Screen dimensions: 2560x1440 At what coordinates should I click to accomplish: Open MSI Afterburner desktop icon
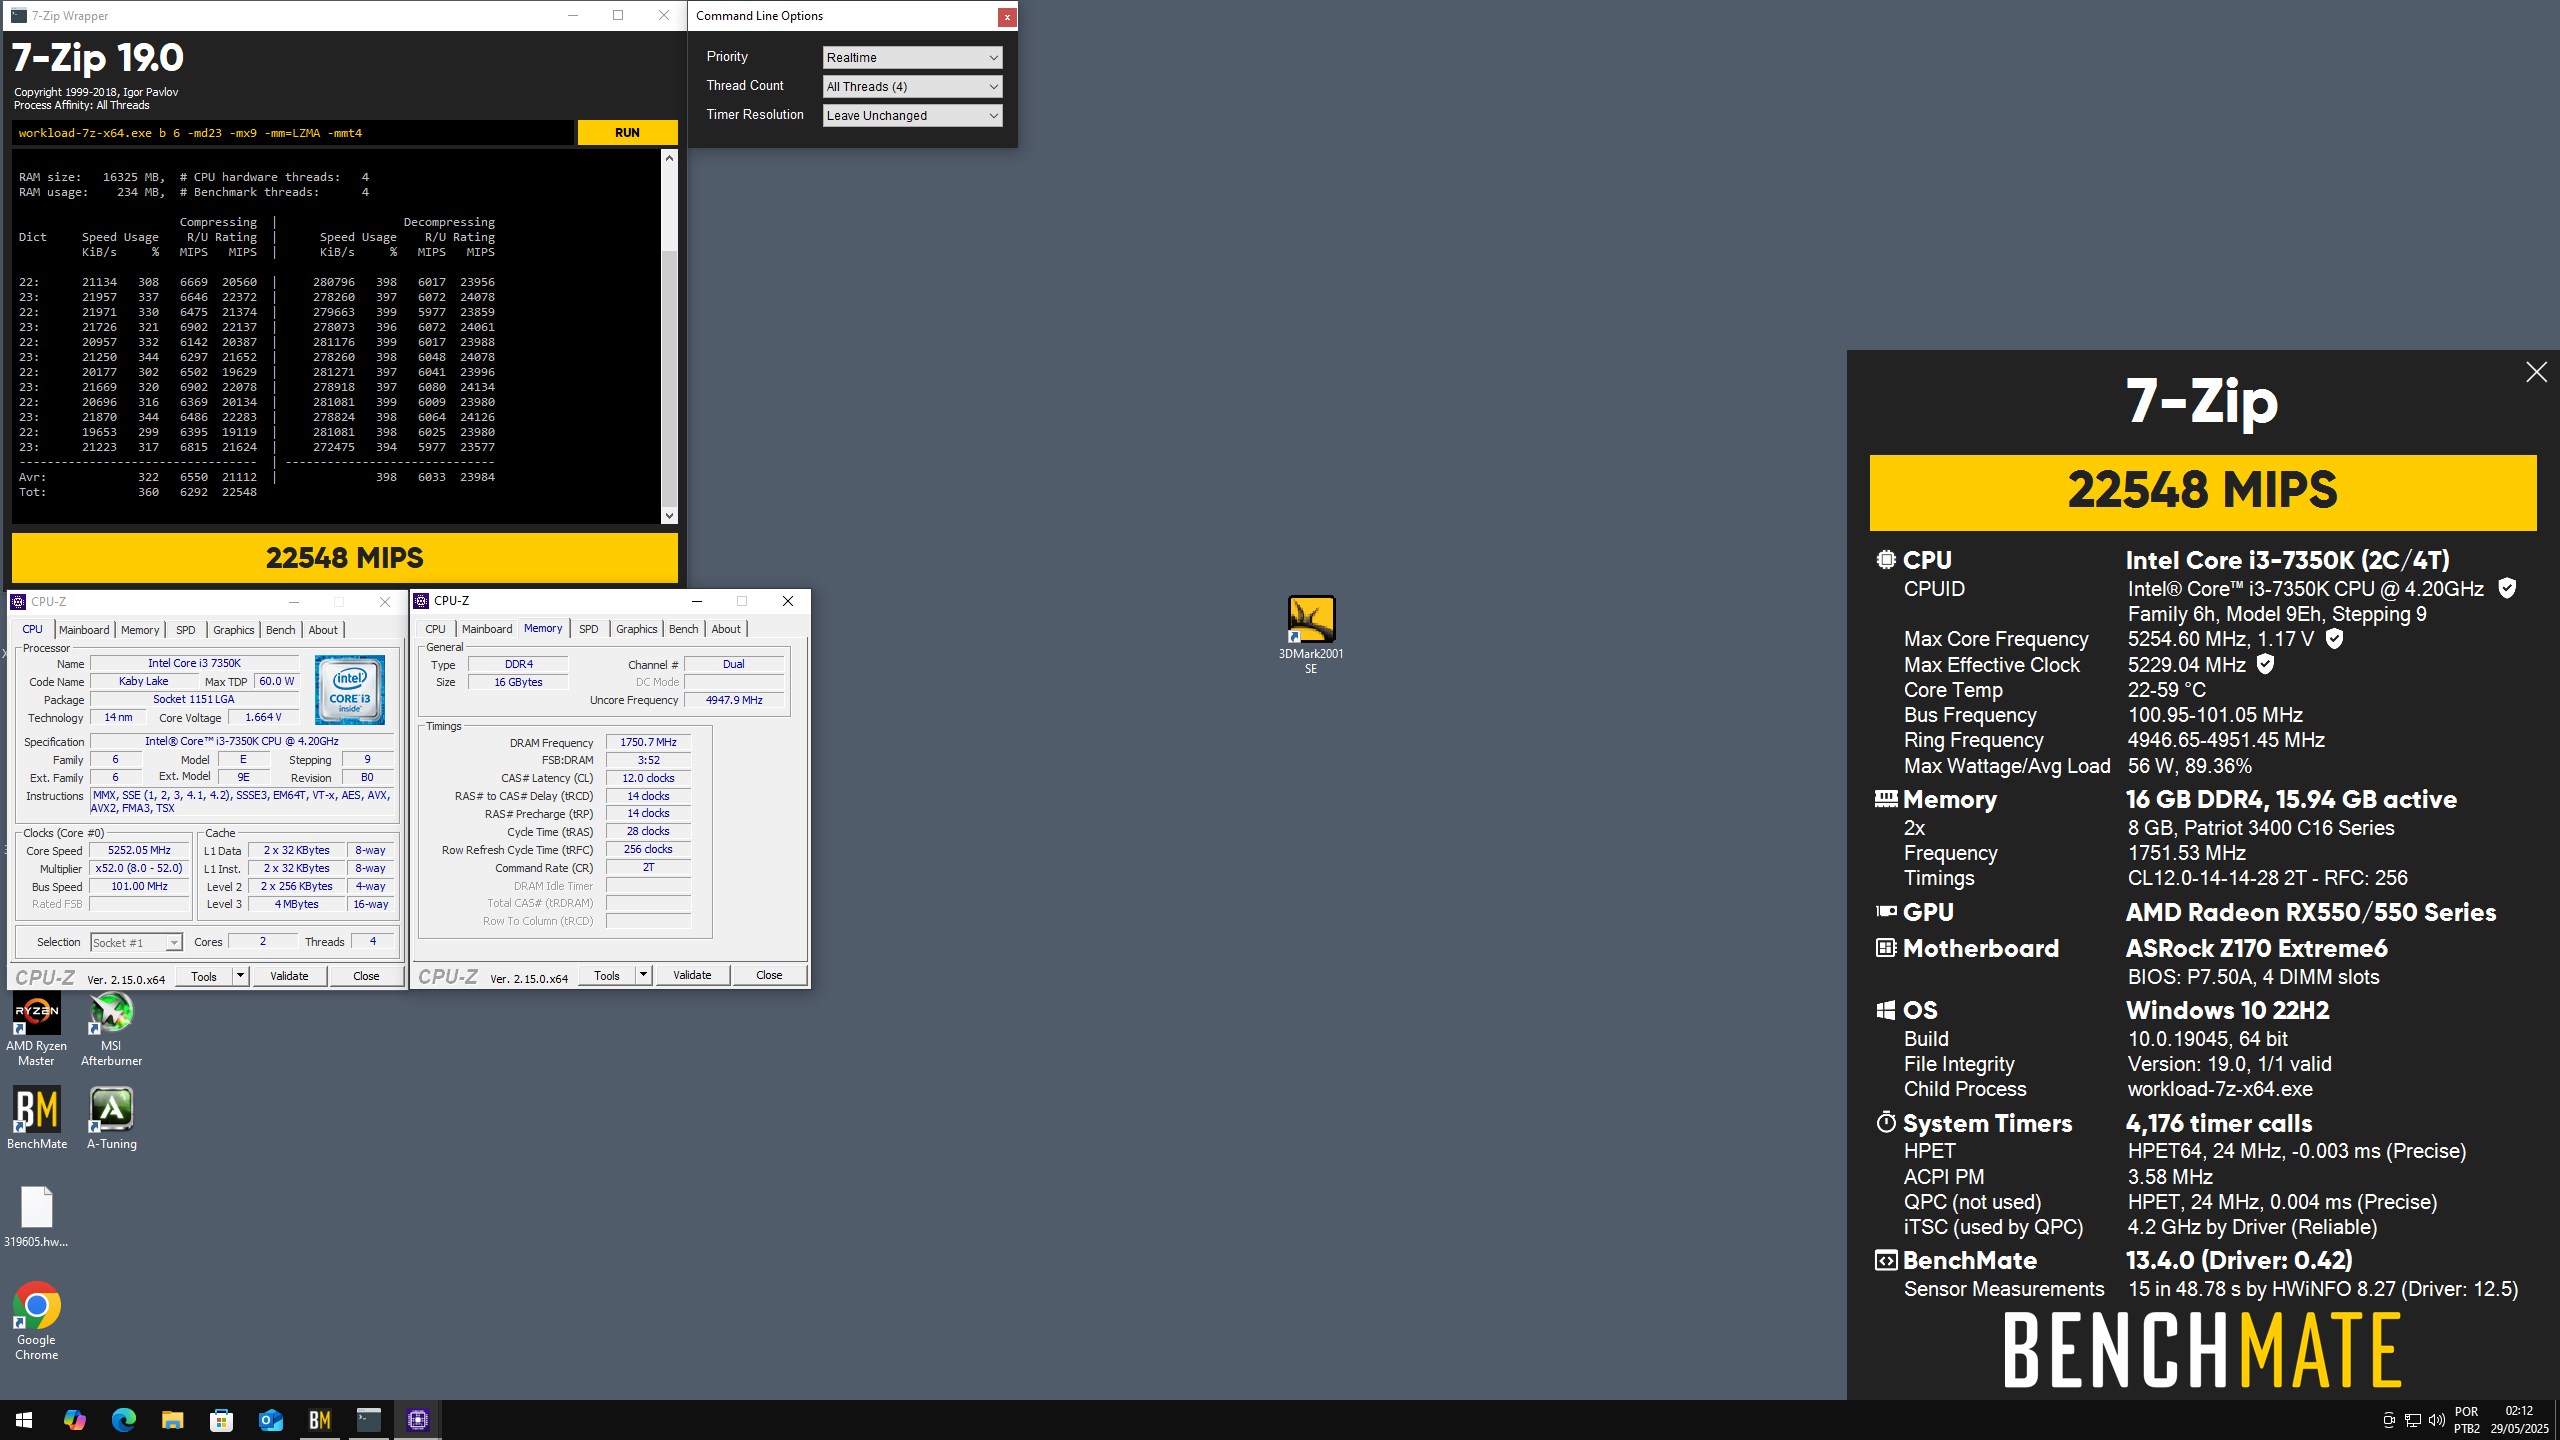point(111,1029)
